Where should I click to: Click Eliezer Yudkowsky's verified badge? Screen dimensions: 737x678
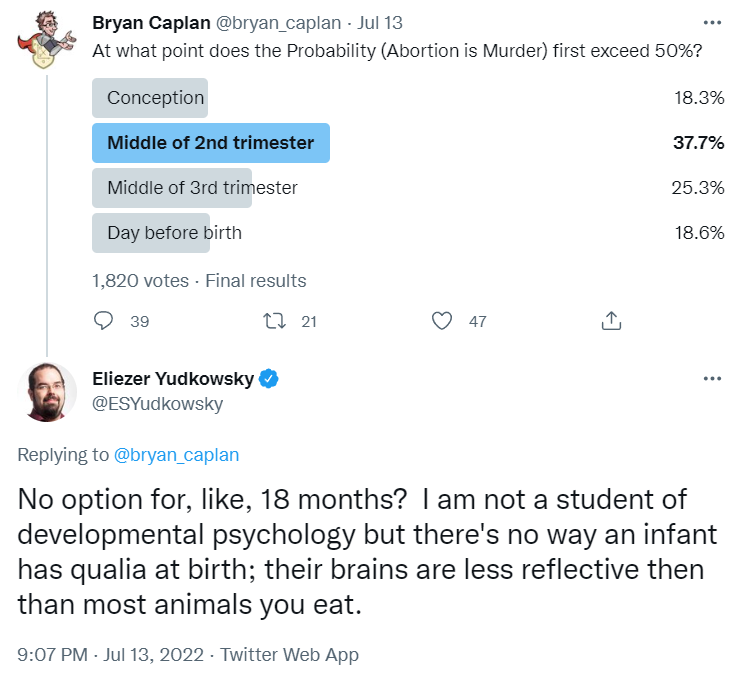coord(269,379)
